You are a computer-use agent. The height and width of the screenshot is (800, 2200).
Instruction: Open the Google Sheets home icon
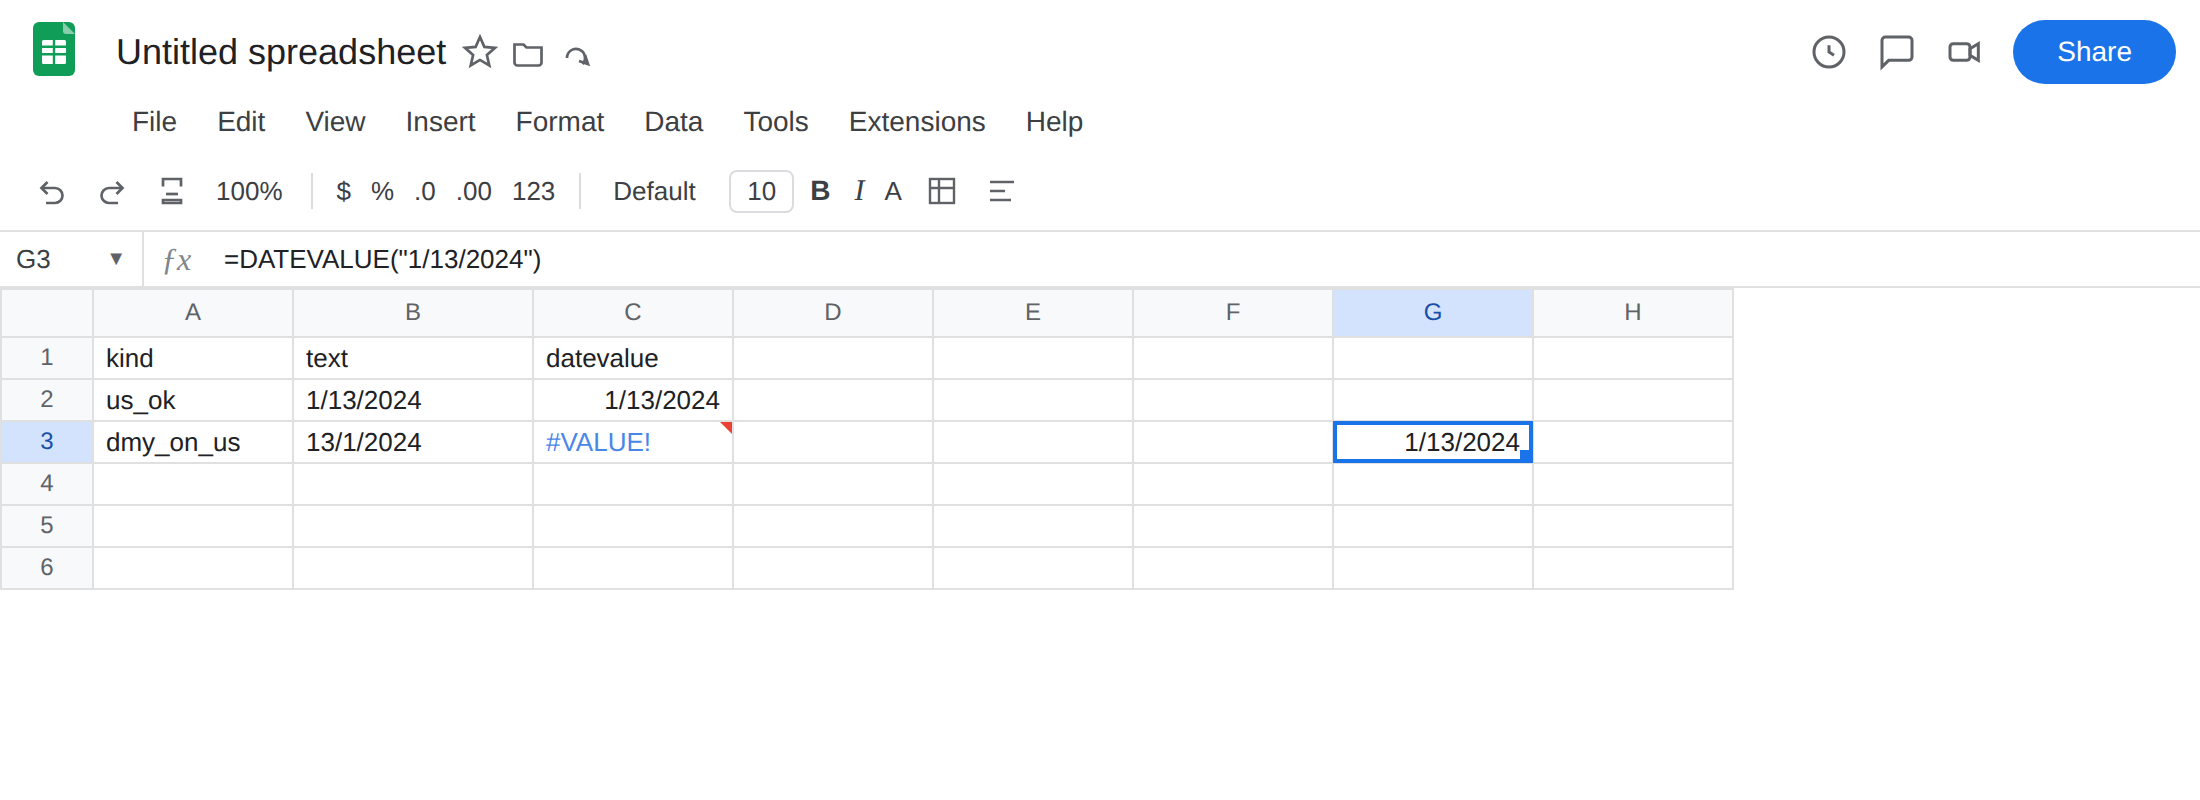click(x=54, y=49)
